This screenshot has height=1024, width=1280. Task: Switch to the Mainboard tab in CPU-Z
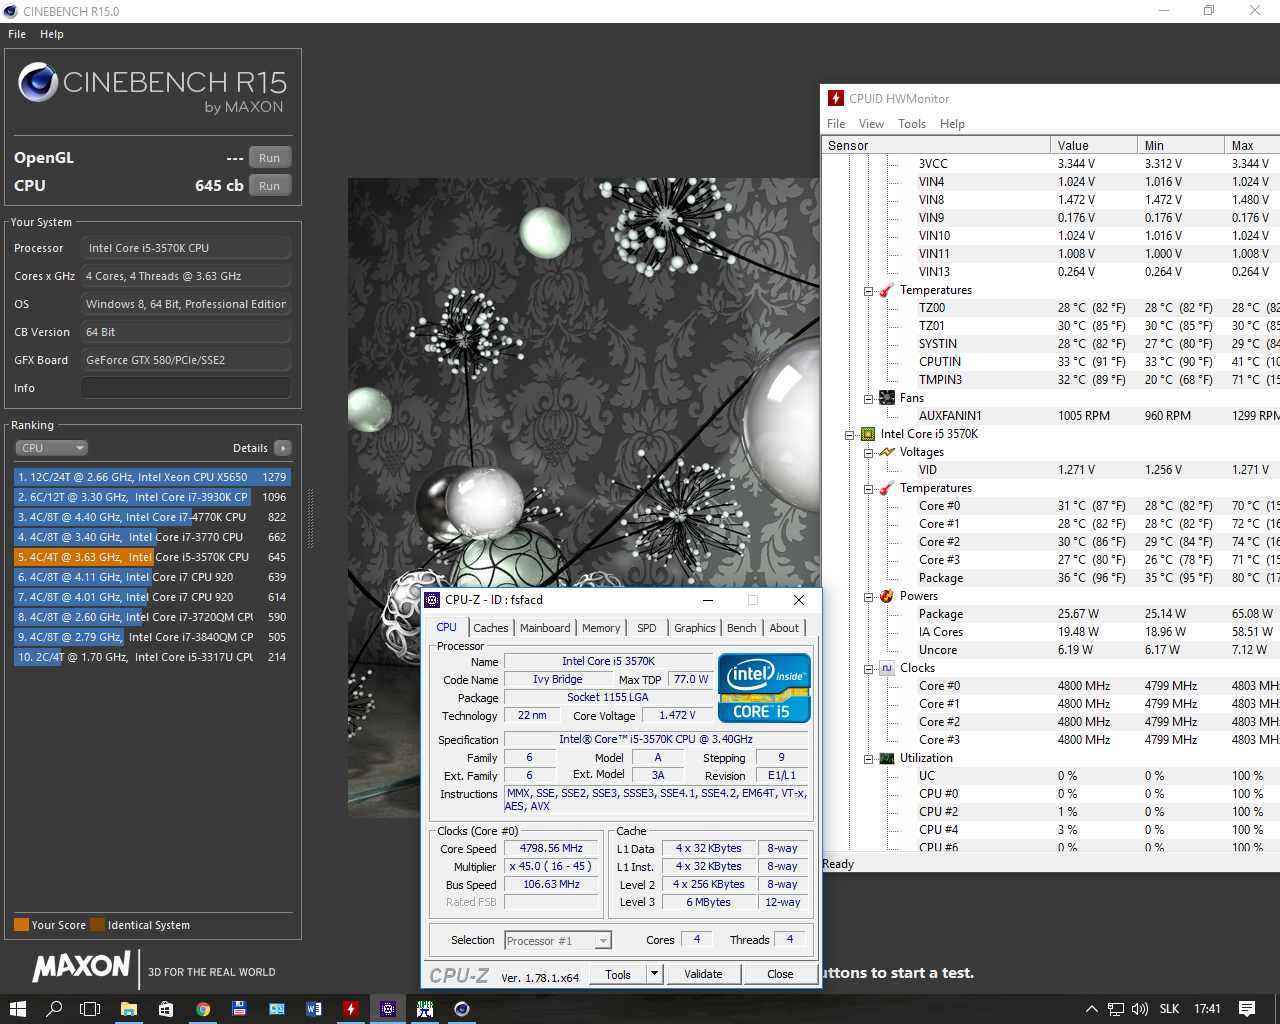pyautogui.click(x=545, y=628)
